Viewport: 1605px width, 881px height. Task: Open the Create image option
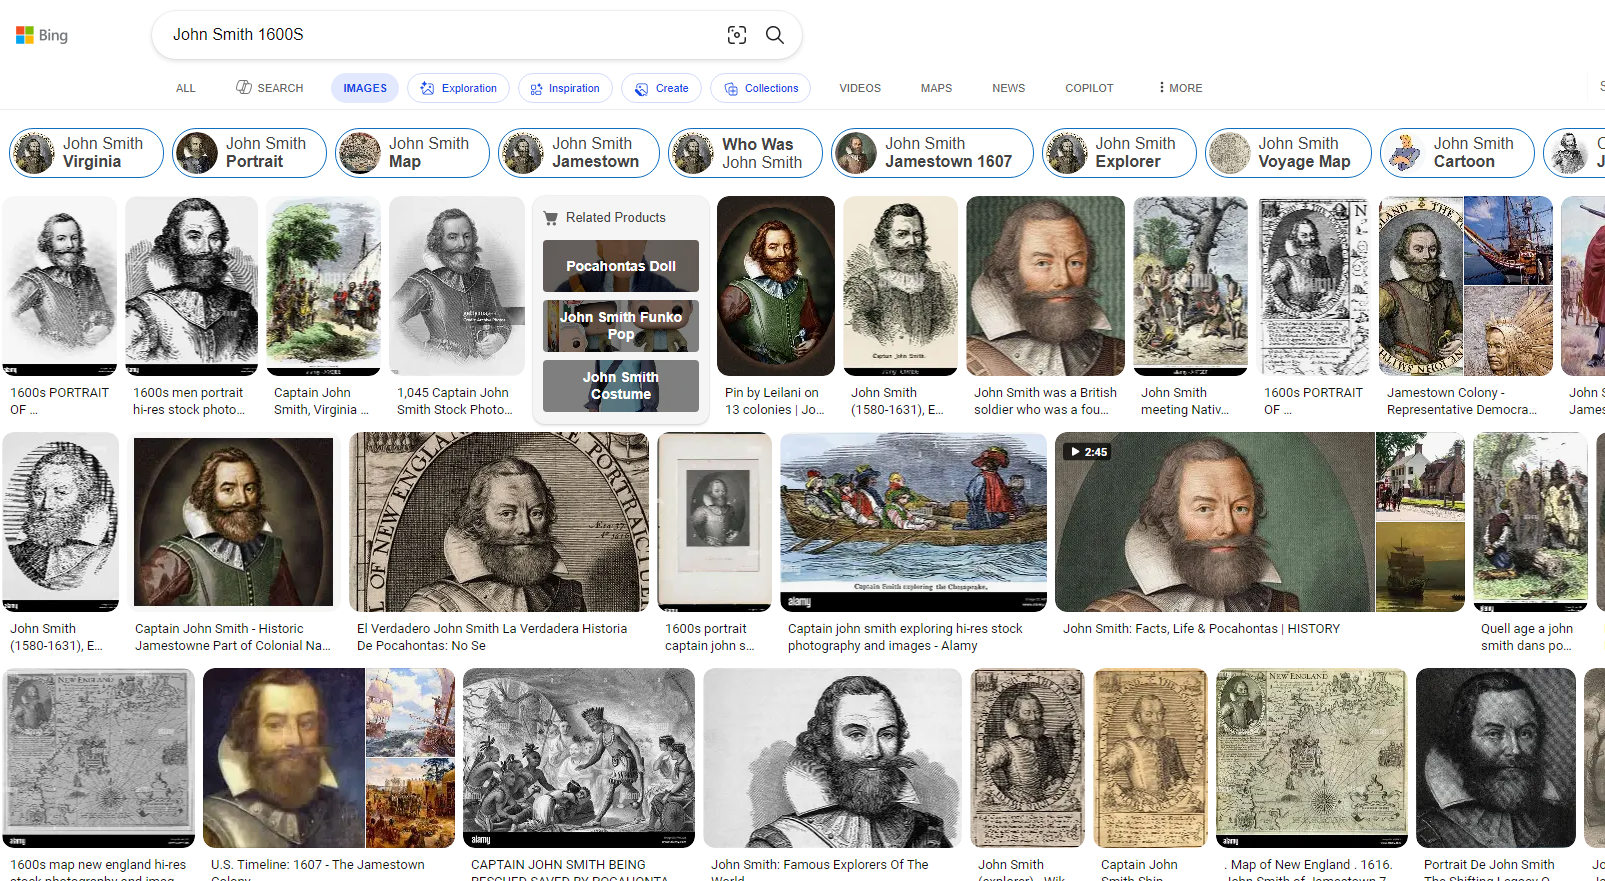661,88
